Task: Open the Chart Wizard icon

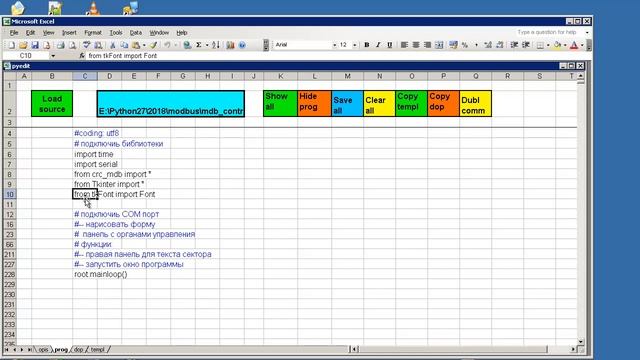Action: click(x=230, y=45)
